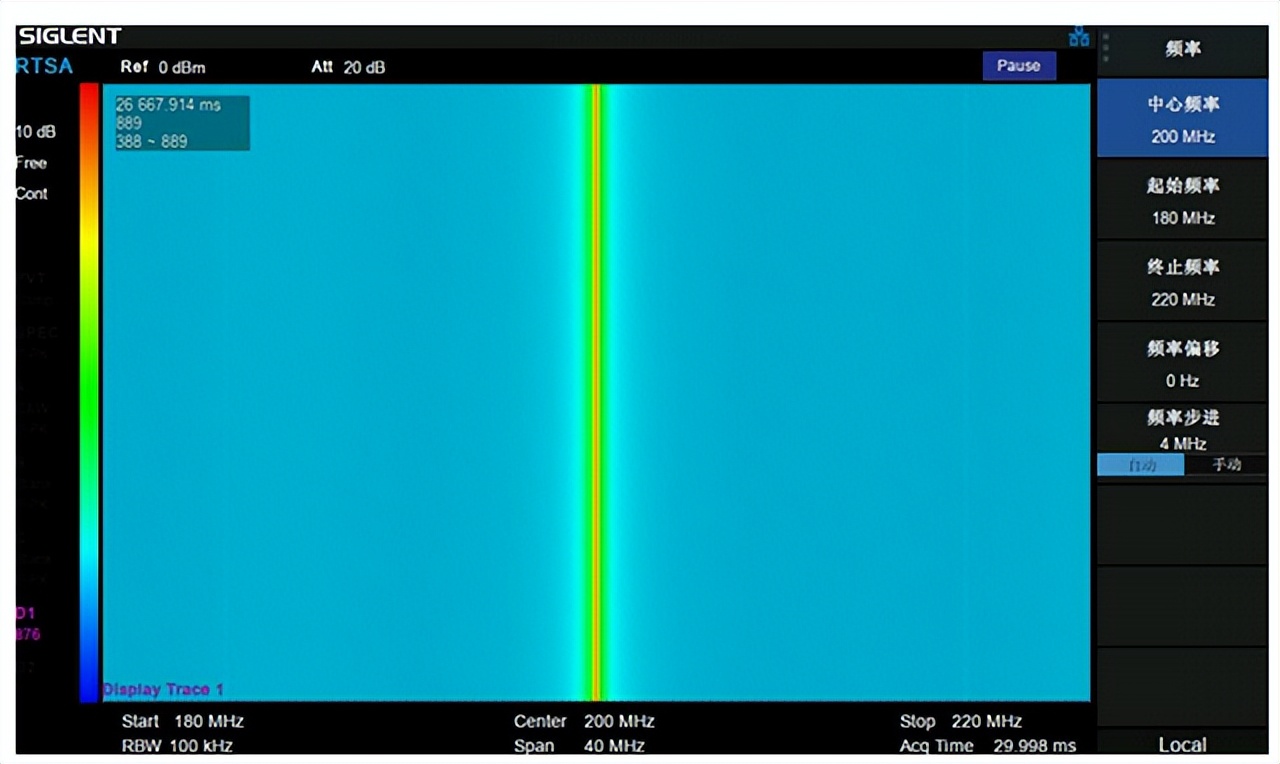1280x764 pixels.
Task: Switch frequency step to 自动 mode
Action: [1141, 465]
